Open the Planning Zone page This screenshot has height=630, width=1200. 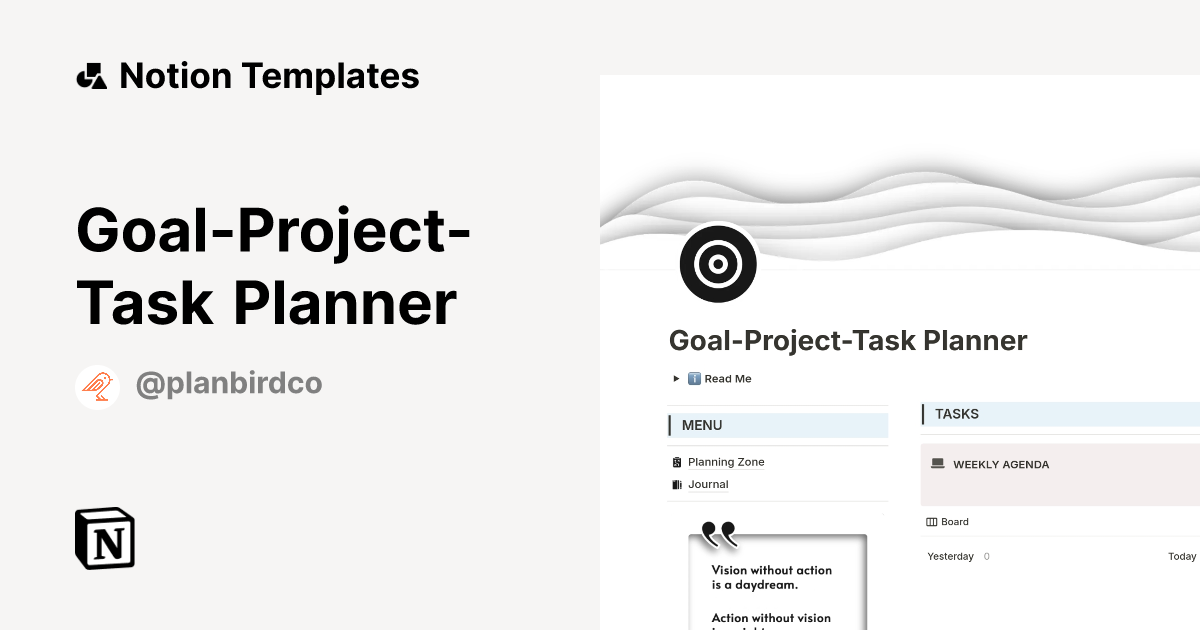(x=725, y=461)
